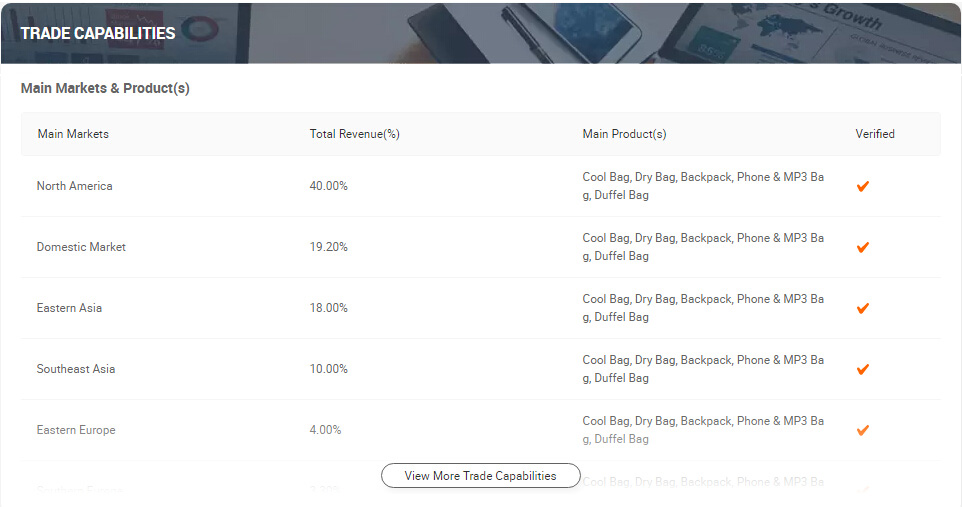
Task: Select the Eastern Asia row label
Action: pyautogui.click(x=69, y=308)
